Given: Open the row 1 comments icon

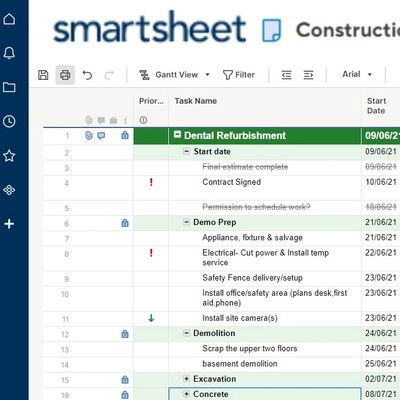Looking at the screenshot, I should coord(101,135).
